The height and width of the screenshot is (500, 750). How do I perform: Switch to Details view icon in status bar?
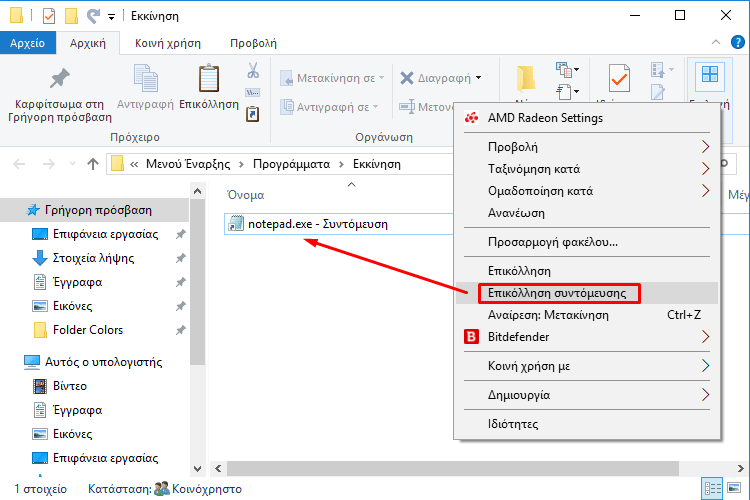[x=712, y=489]
